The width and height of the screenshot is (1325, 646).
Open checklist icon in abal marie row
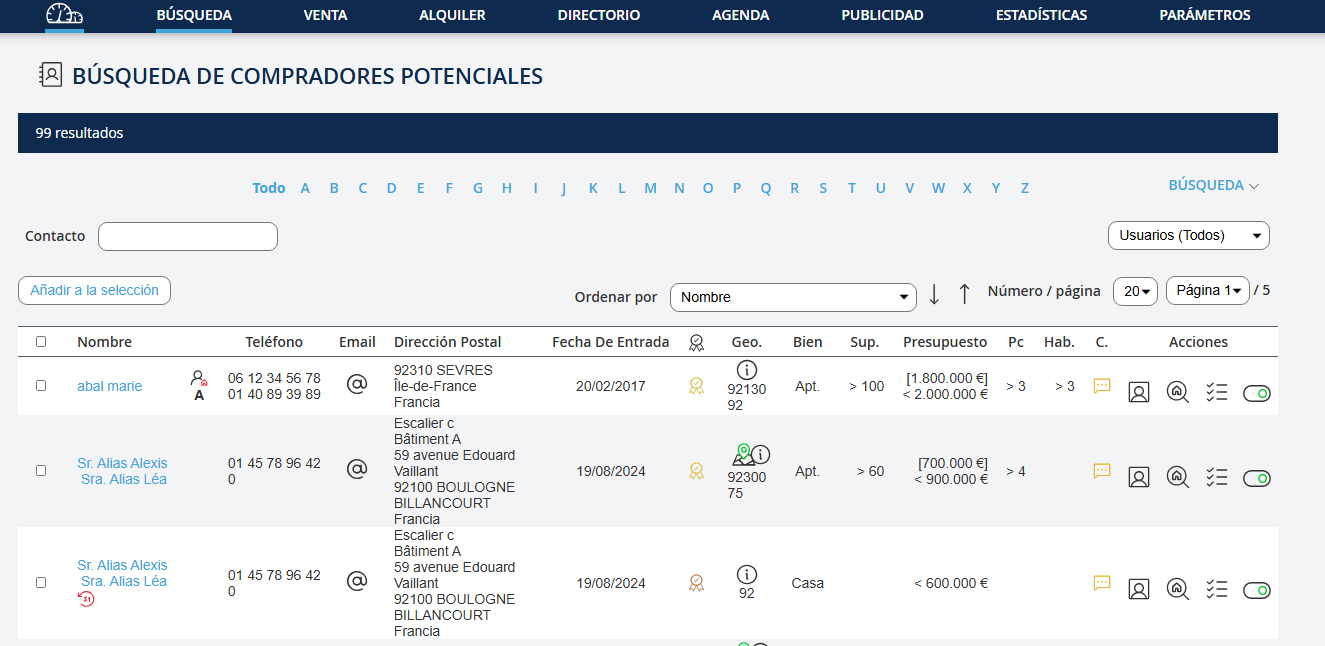(1216, 392)
